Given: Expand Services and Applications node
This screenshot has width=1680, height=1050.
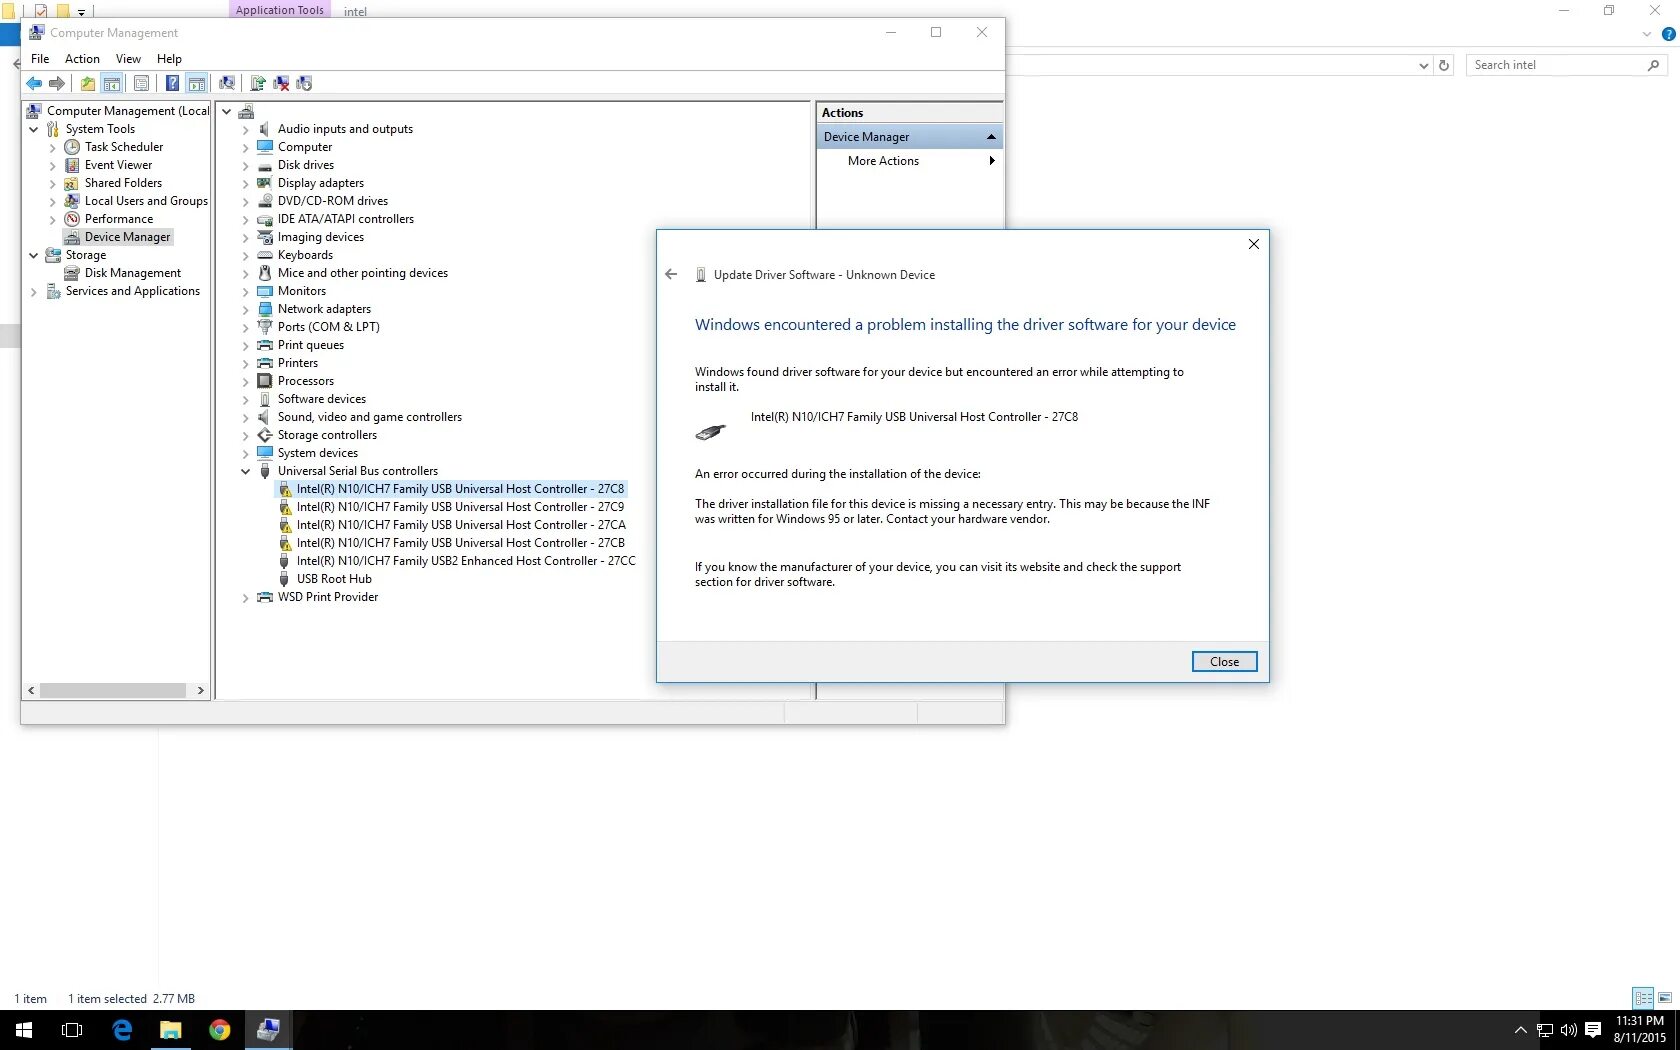Looking at the screenshot, I should tap(33, 292).
